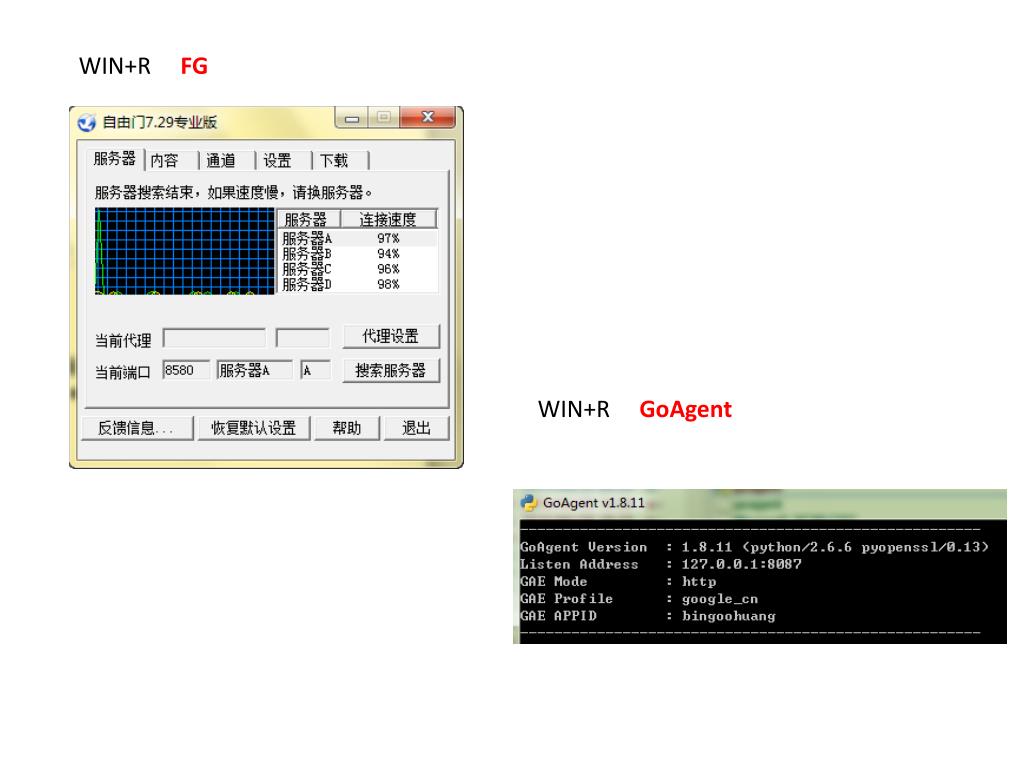The image size is (1024, 768).
Task: Switch to the 设置 tab
Action: tap(277, 161)
